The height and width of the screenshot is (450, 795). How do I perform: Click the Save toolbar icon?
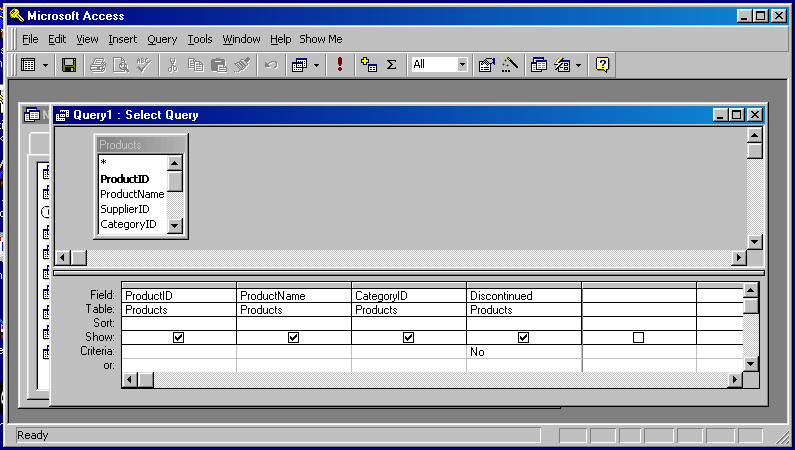69,65
